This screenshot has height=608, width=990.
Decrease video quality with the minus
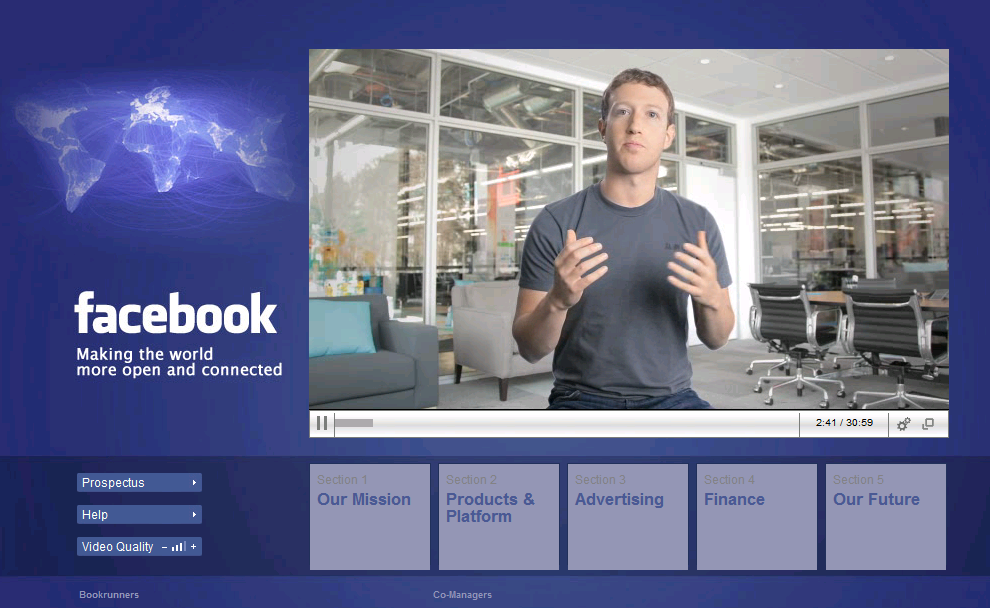click(x=164, y=547)
